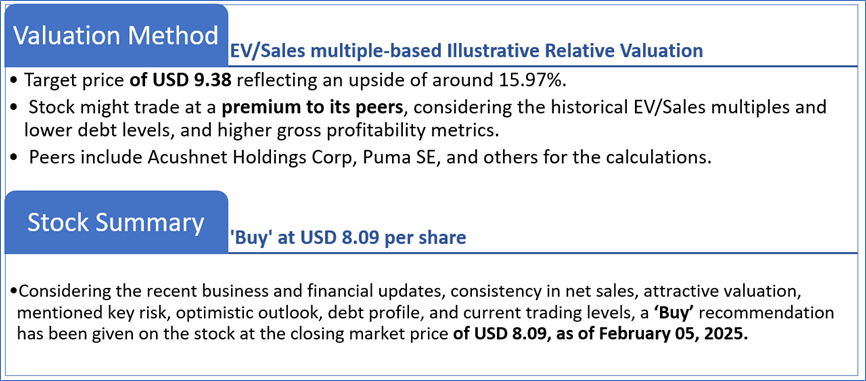Click the bullet before 'Target price'
The width and height of the screenshot is (866, 381).
pos(14,81)
